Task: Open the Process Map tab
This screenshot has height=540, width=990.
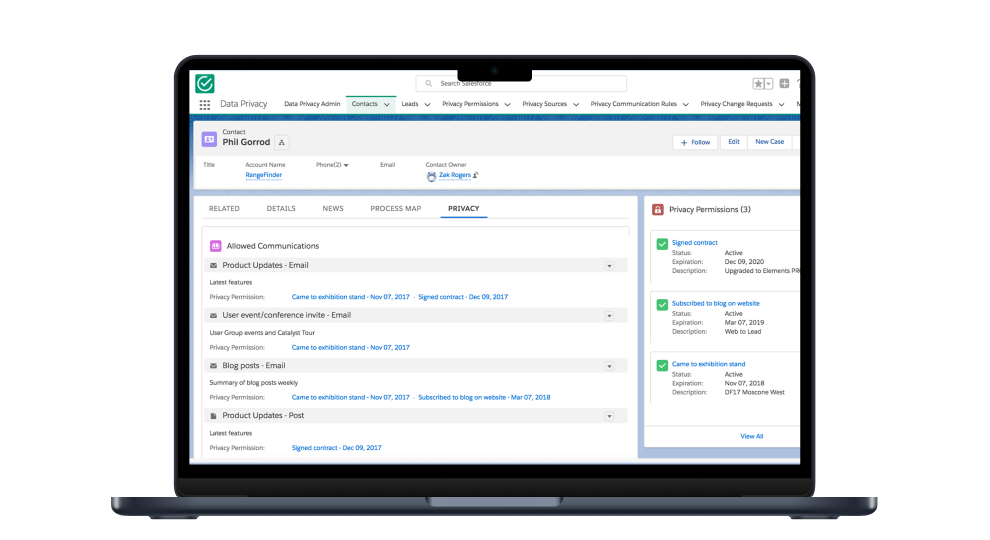Action: click(x=395, y=208)
